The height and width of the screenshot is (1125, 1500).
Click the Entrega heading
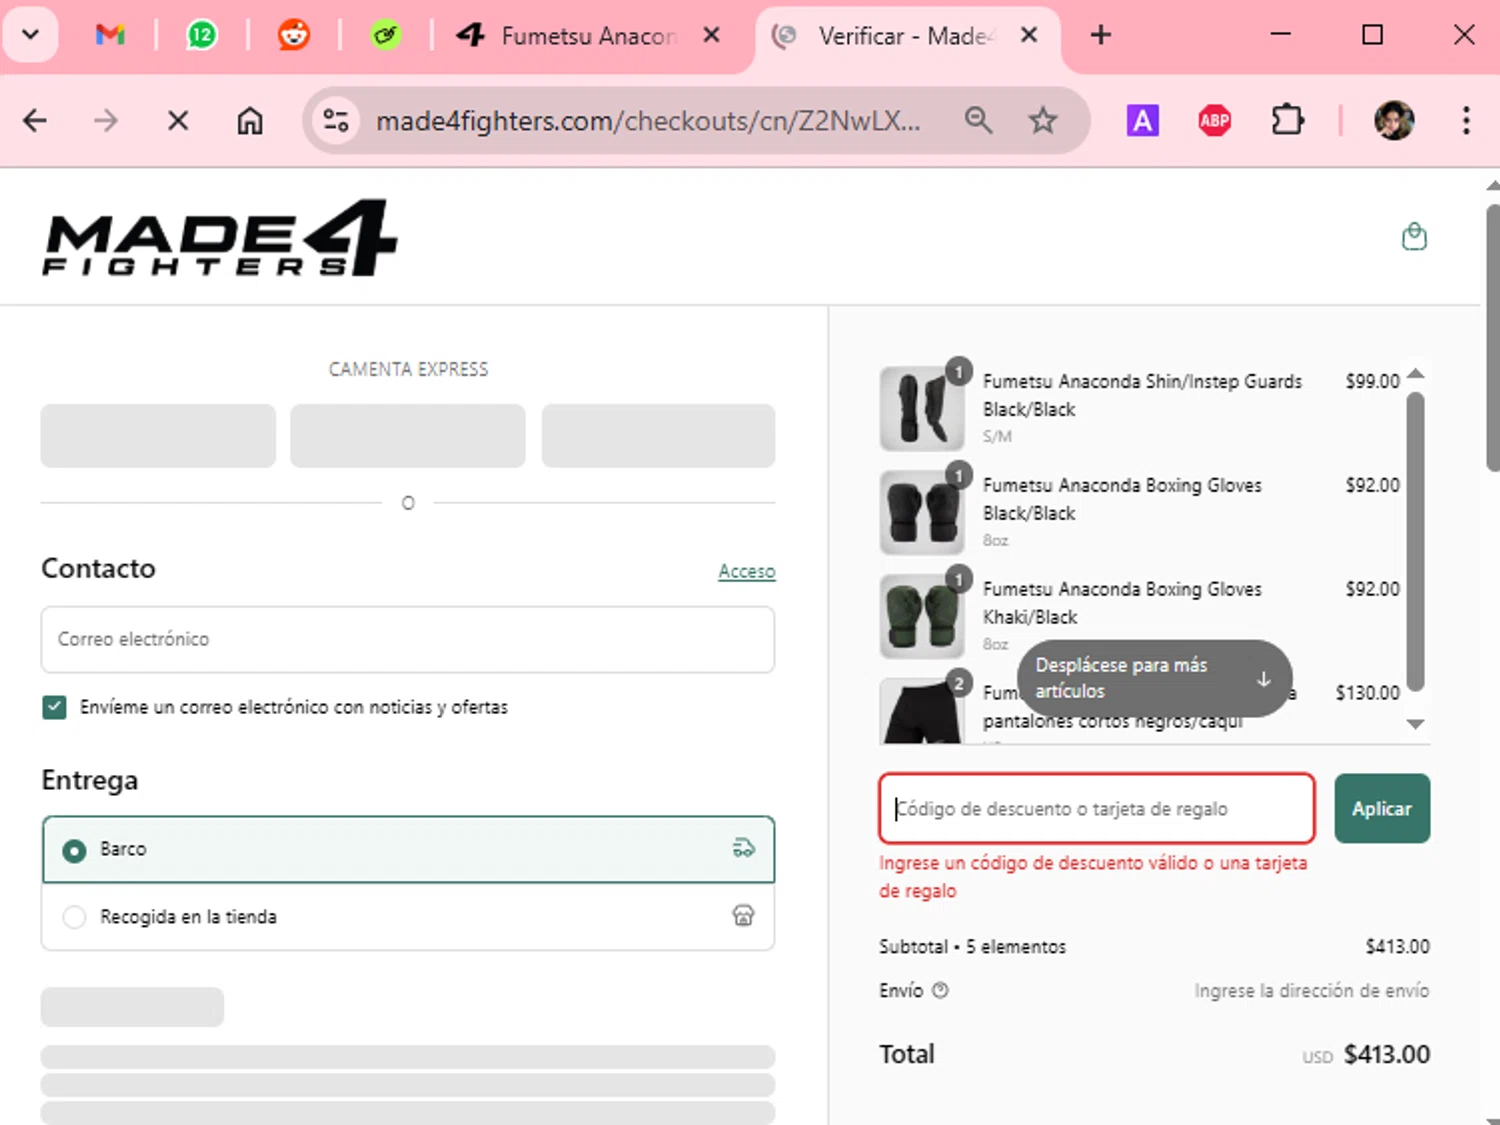[x=89, y=780]
